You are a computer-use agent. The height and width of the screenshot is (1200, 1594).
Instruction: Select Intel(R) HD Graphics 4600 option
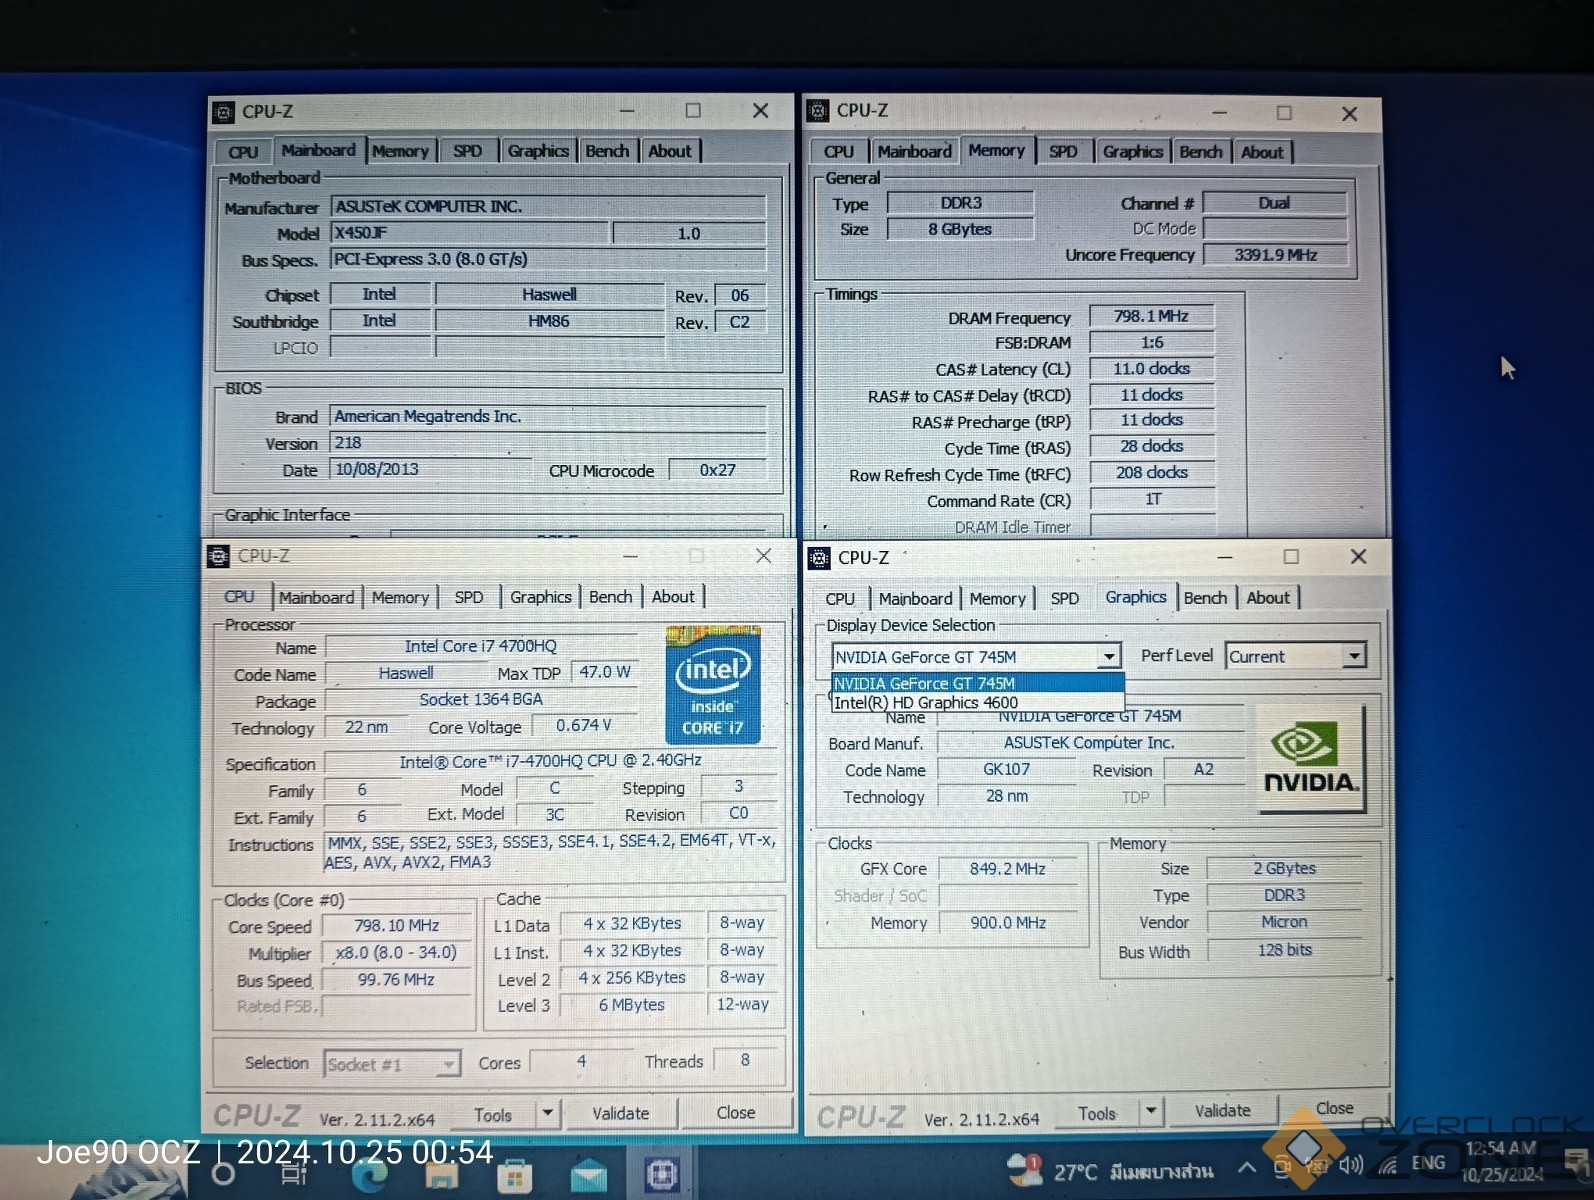click(x=926, y=703)
